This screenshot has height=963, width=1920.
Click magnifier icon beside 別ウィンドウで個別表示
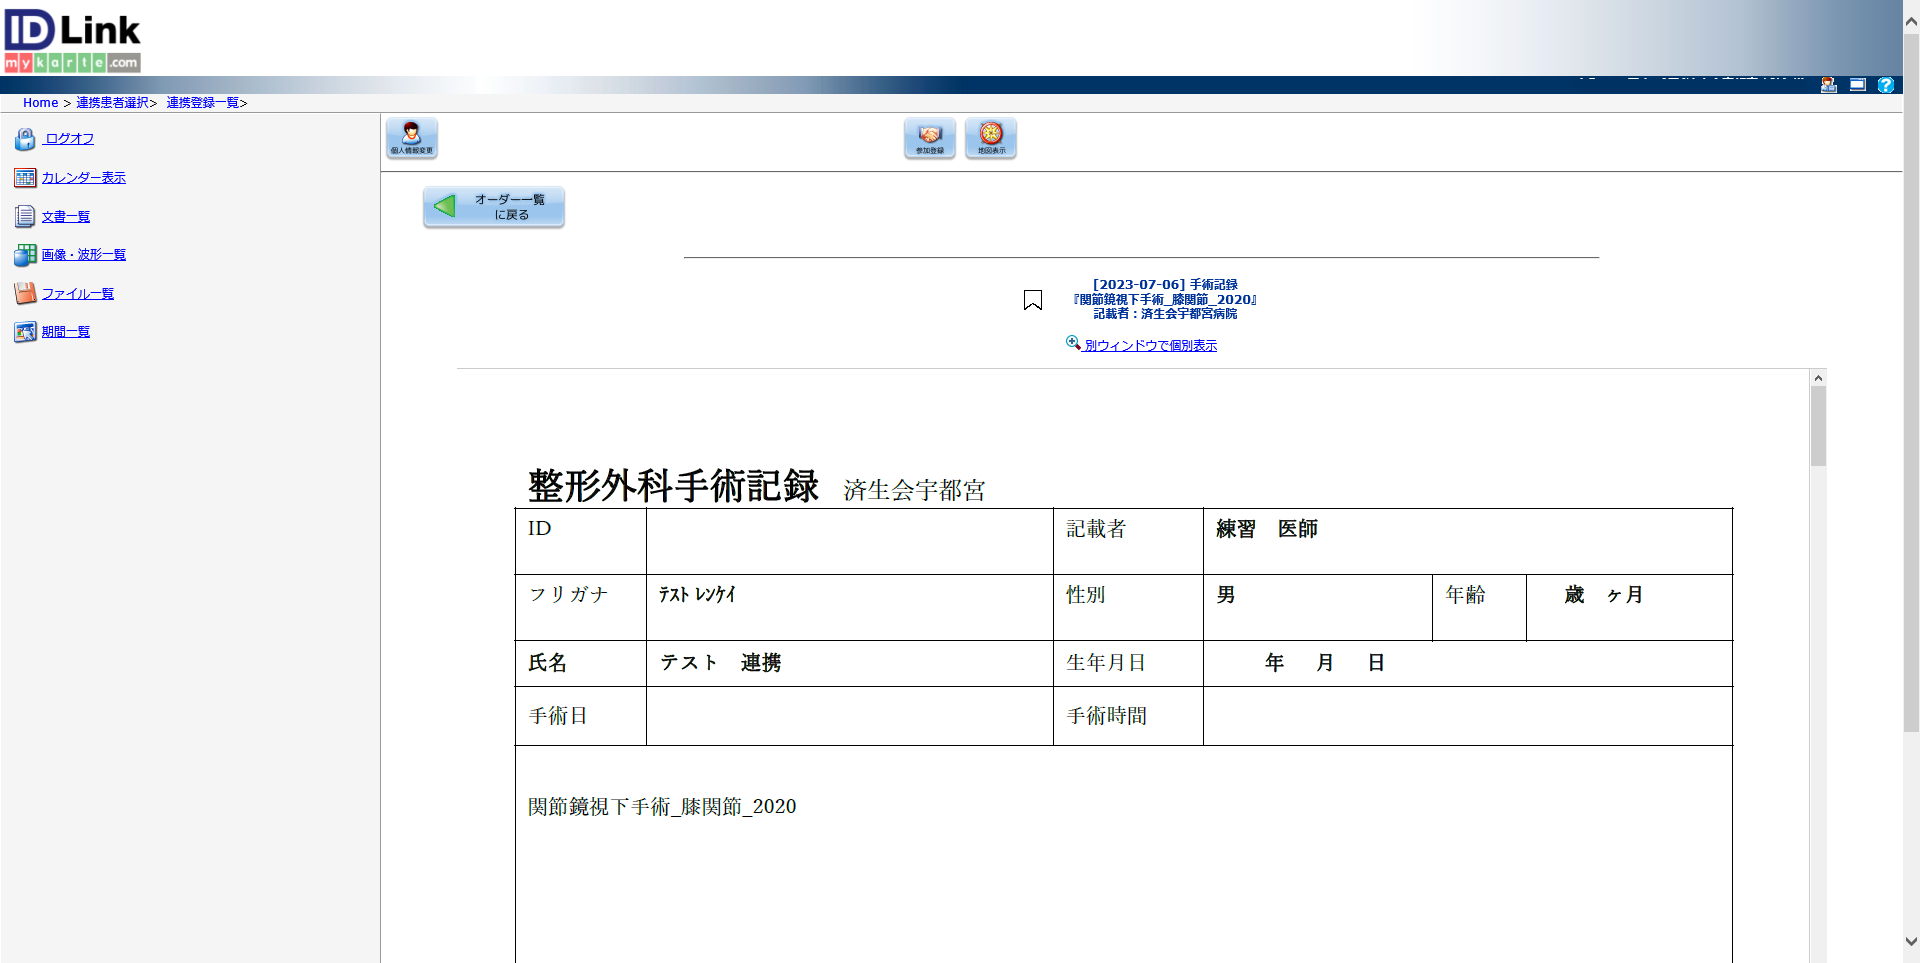tap(1072, 343)
